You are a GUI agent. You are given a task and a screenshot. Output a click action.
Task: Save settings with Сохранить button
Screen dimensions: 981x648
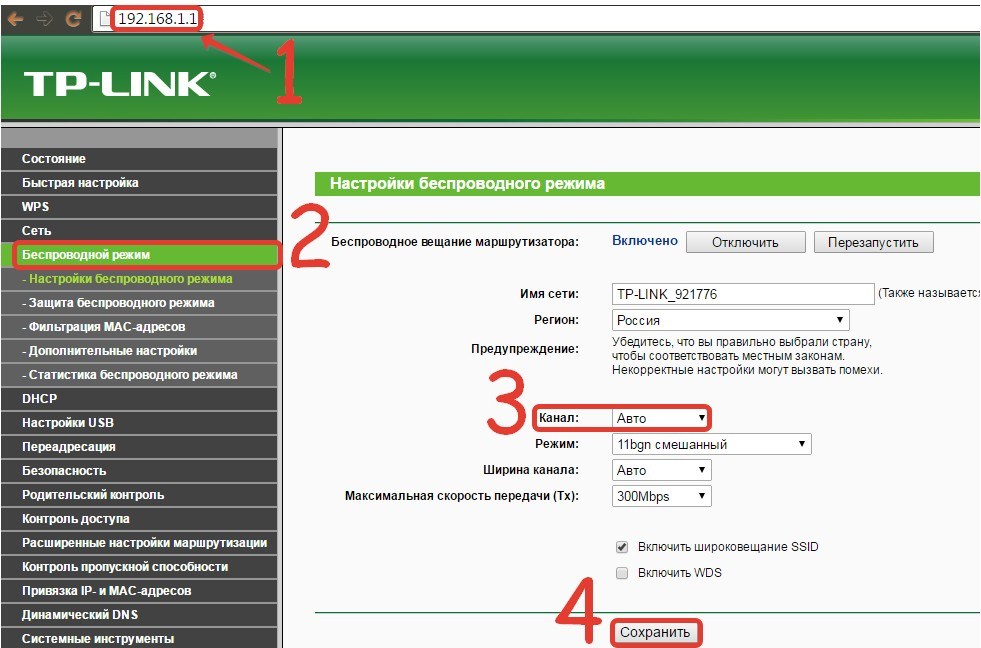pyautogui.click(x=655, y=632)
